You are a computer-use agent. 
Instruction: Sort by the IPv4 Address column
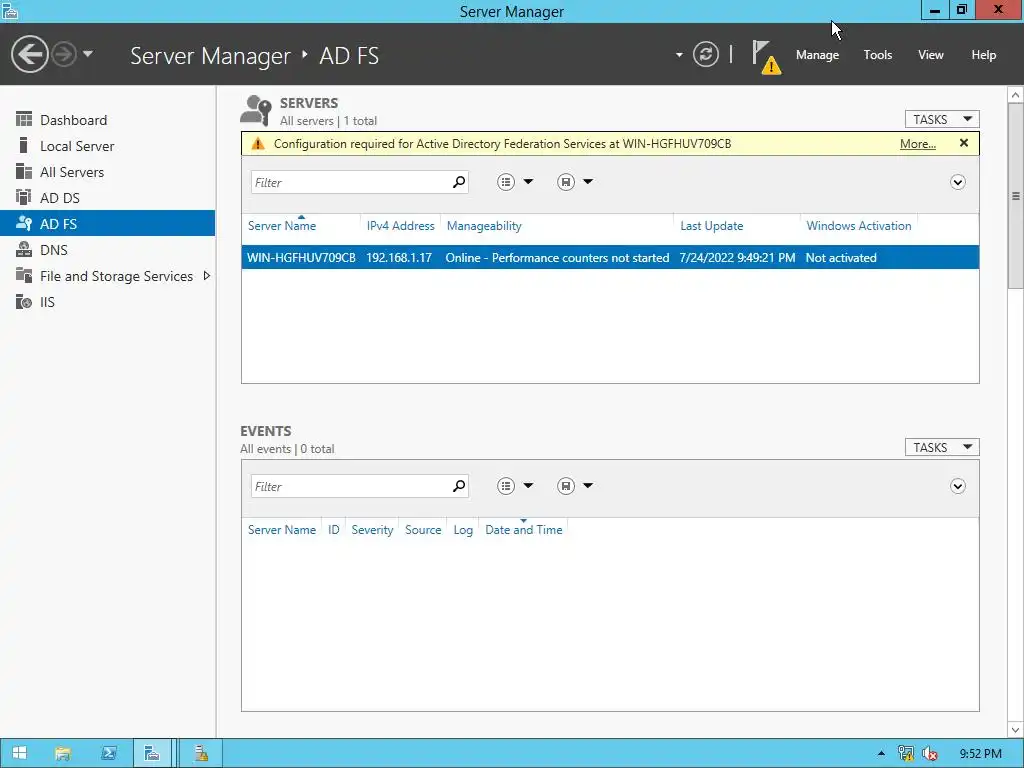point(400,226)
